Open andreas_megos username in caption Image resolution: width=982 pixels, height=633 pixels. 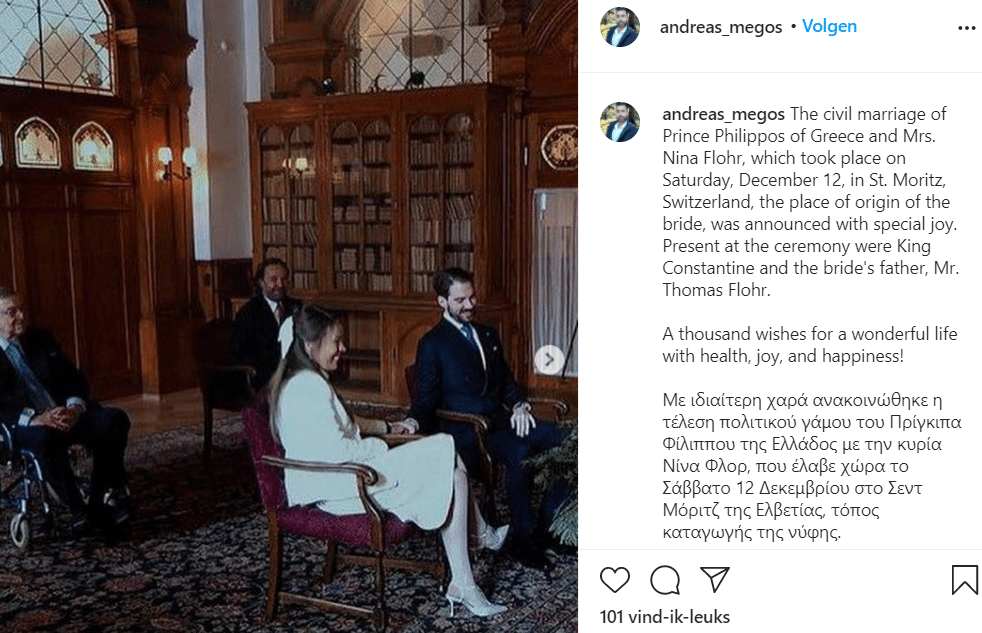[723, 114]
